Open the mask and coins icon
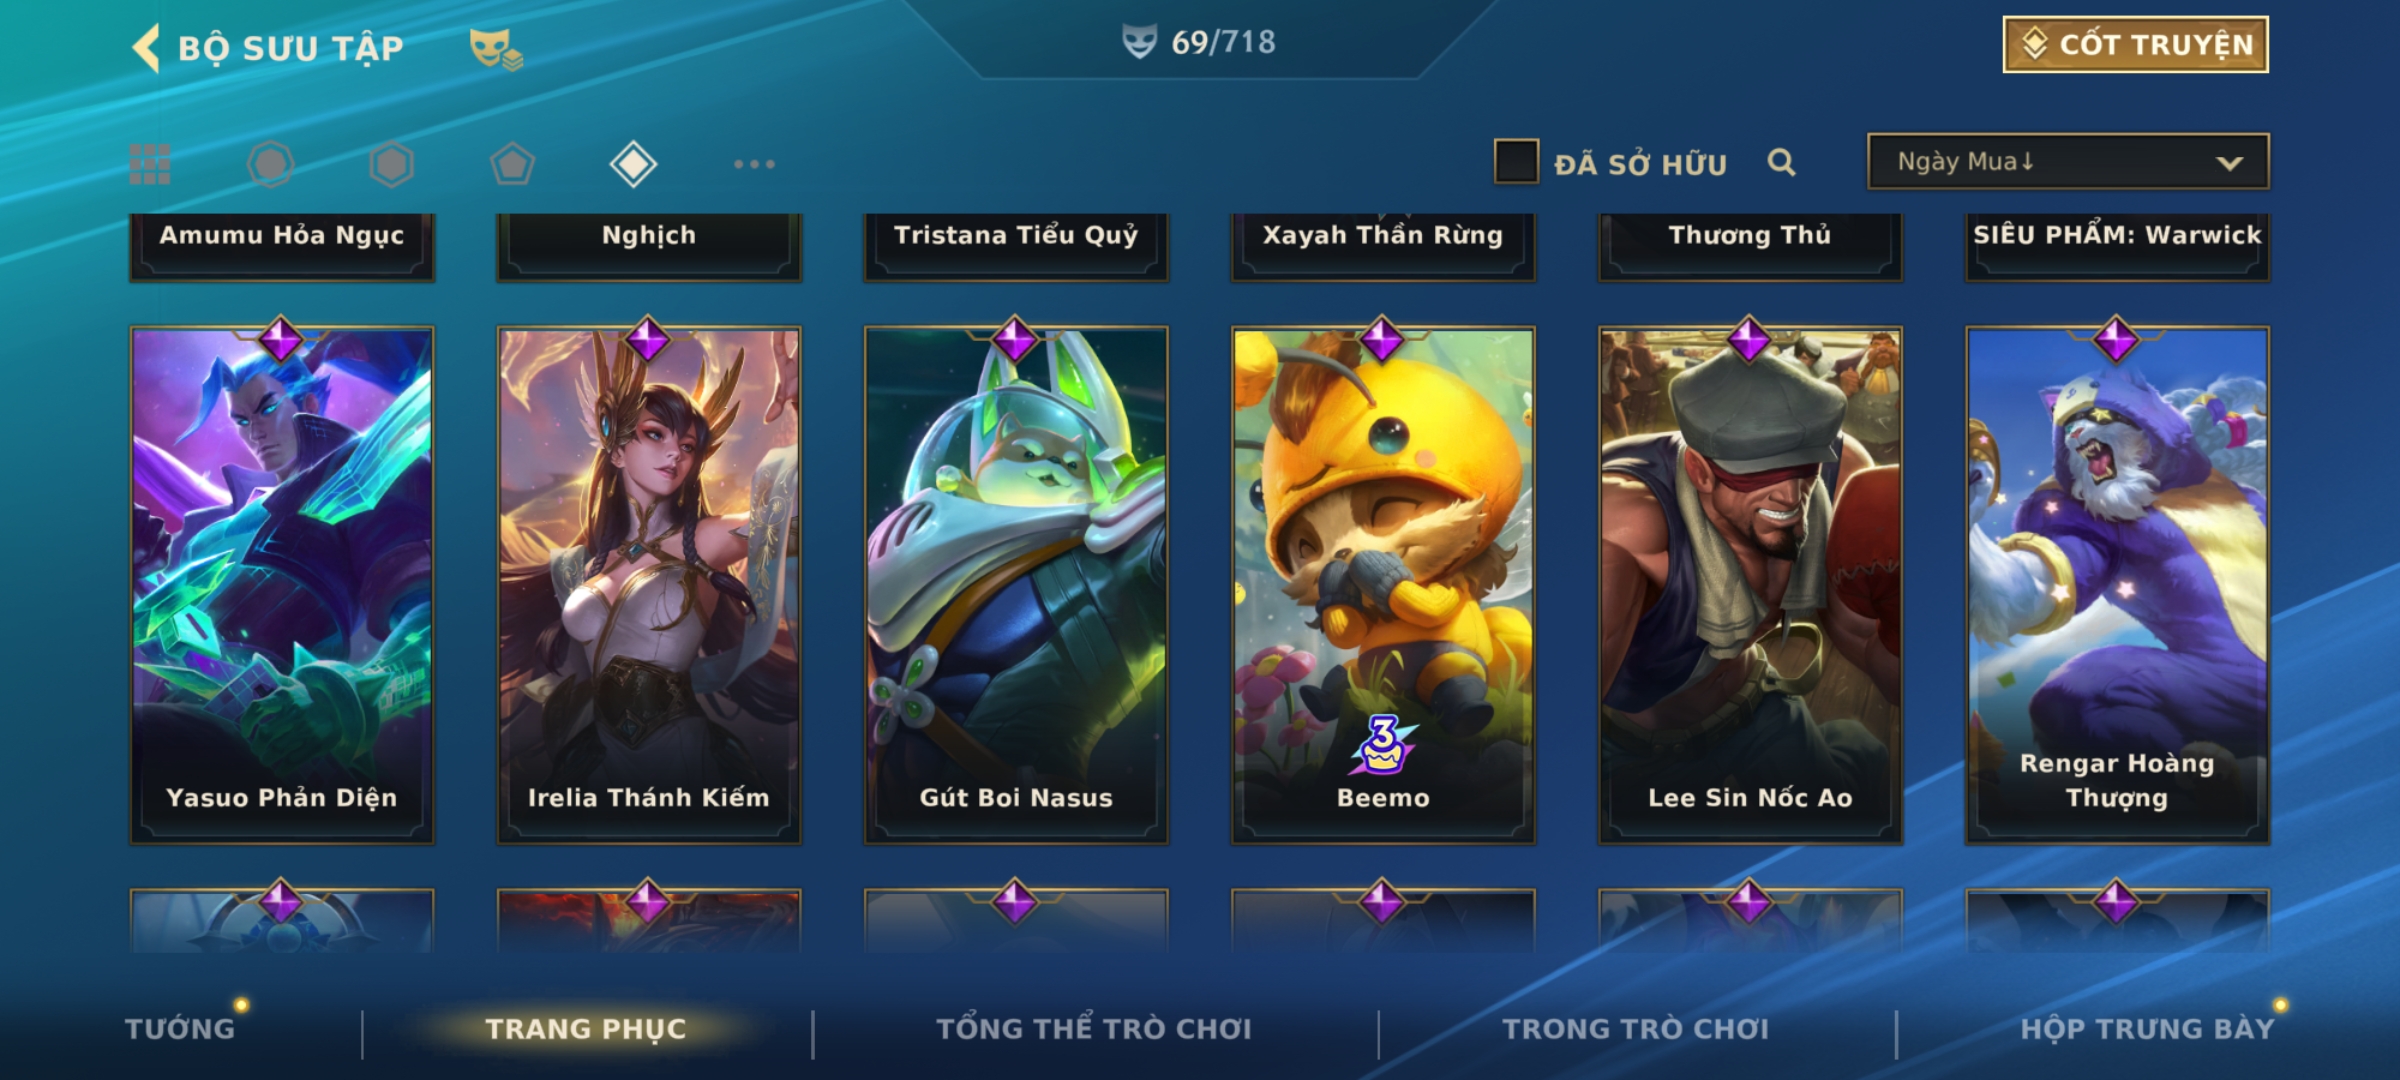Screen dimensions: 2400x1080 pos(496,48)
